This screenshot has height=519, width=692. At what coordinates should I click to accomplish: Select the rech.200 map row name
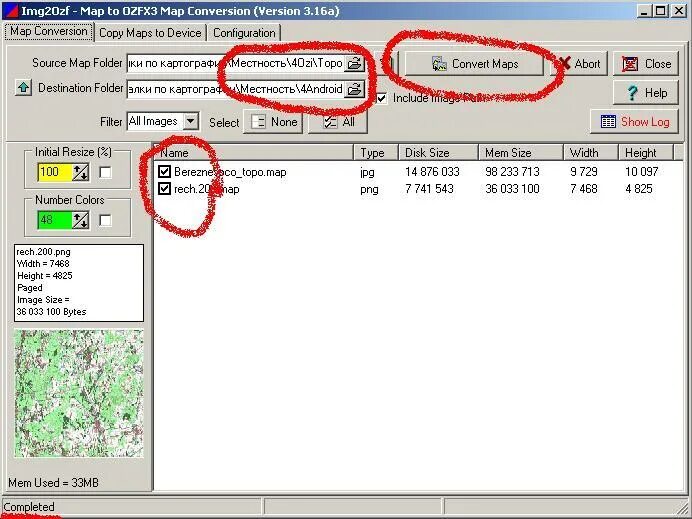(x=207, y=189)
